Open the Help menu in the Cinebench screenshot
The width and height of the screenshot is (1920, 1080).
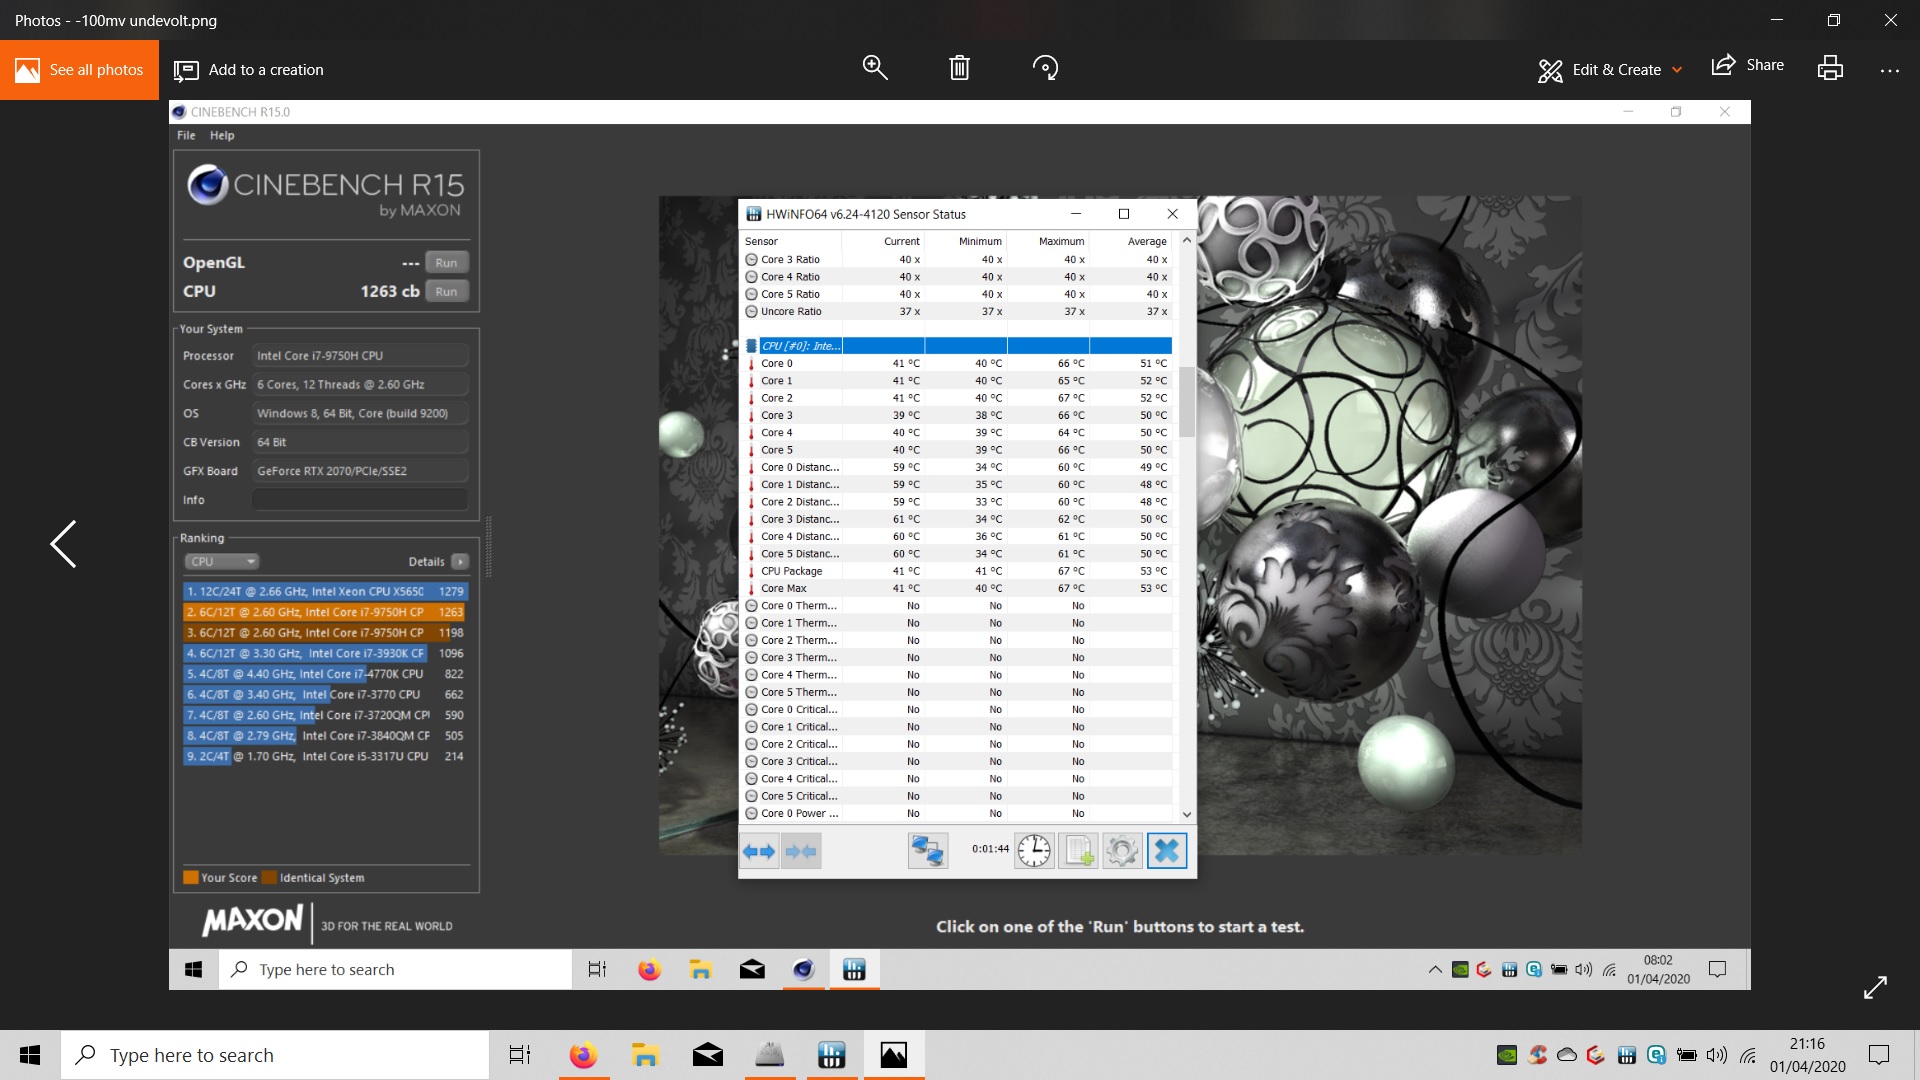pos(222,135)
